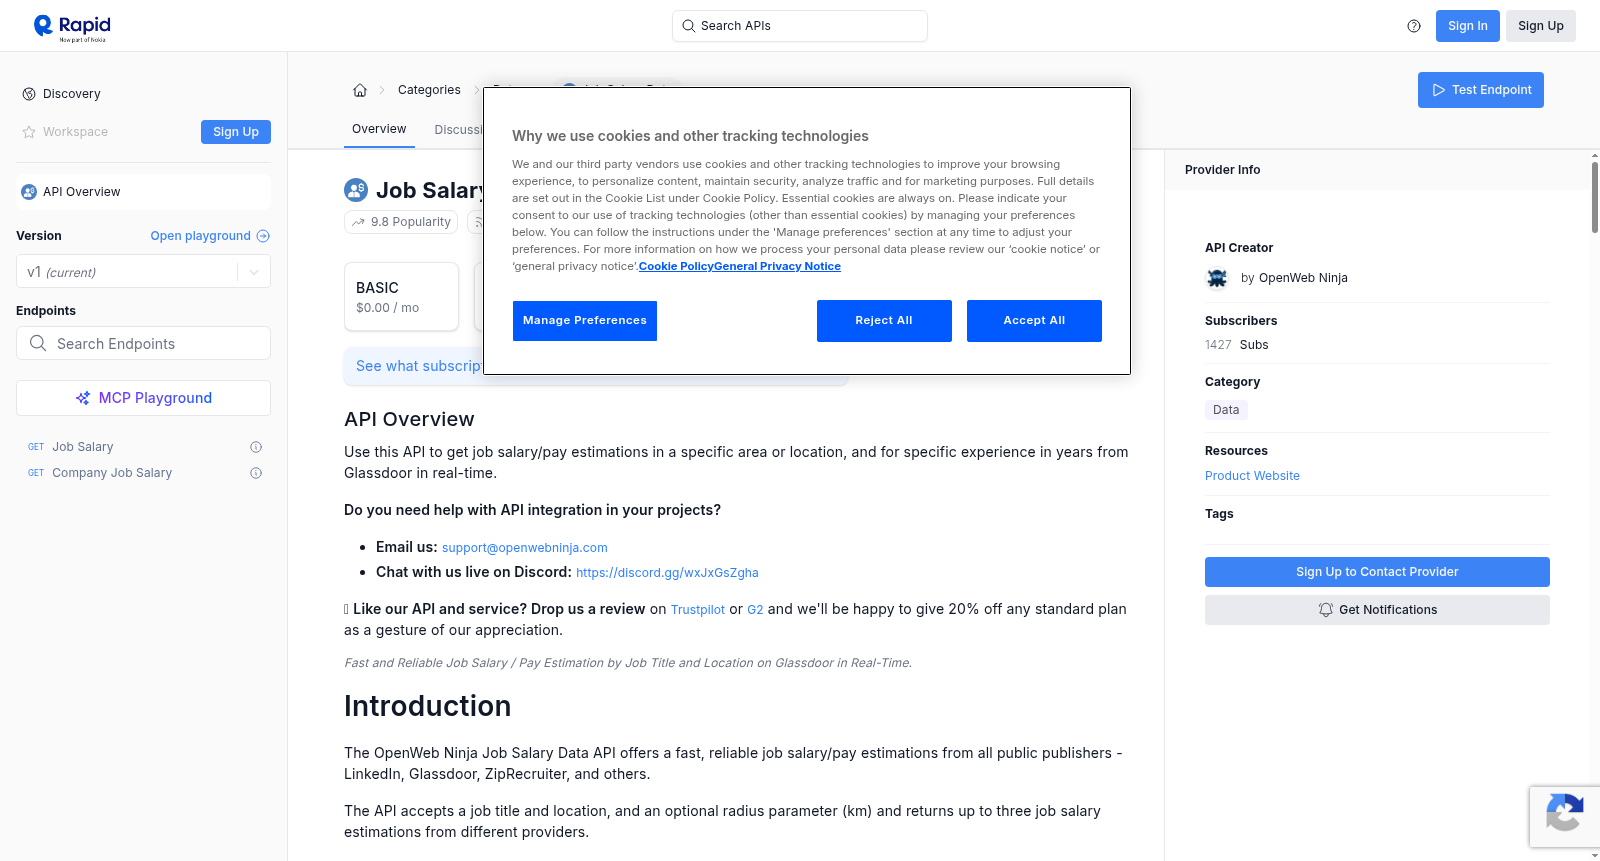Click the top-right Sign Up button
The image size is (1600, 861).
point(1540,26)
